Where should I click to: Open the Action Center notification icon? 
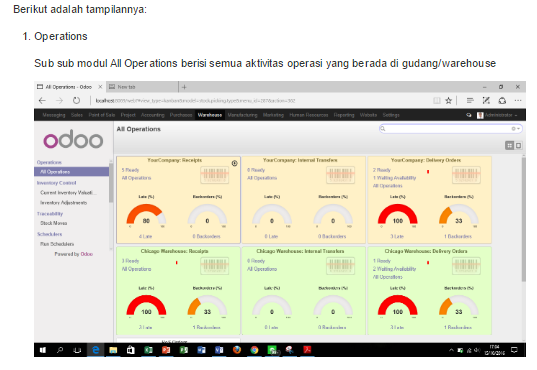514,350
